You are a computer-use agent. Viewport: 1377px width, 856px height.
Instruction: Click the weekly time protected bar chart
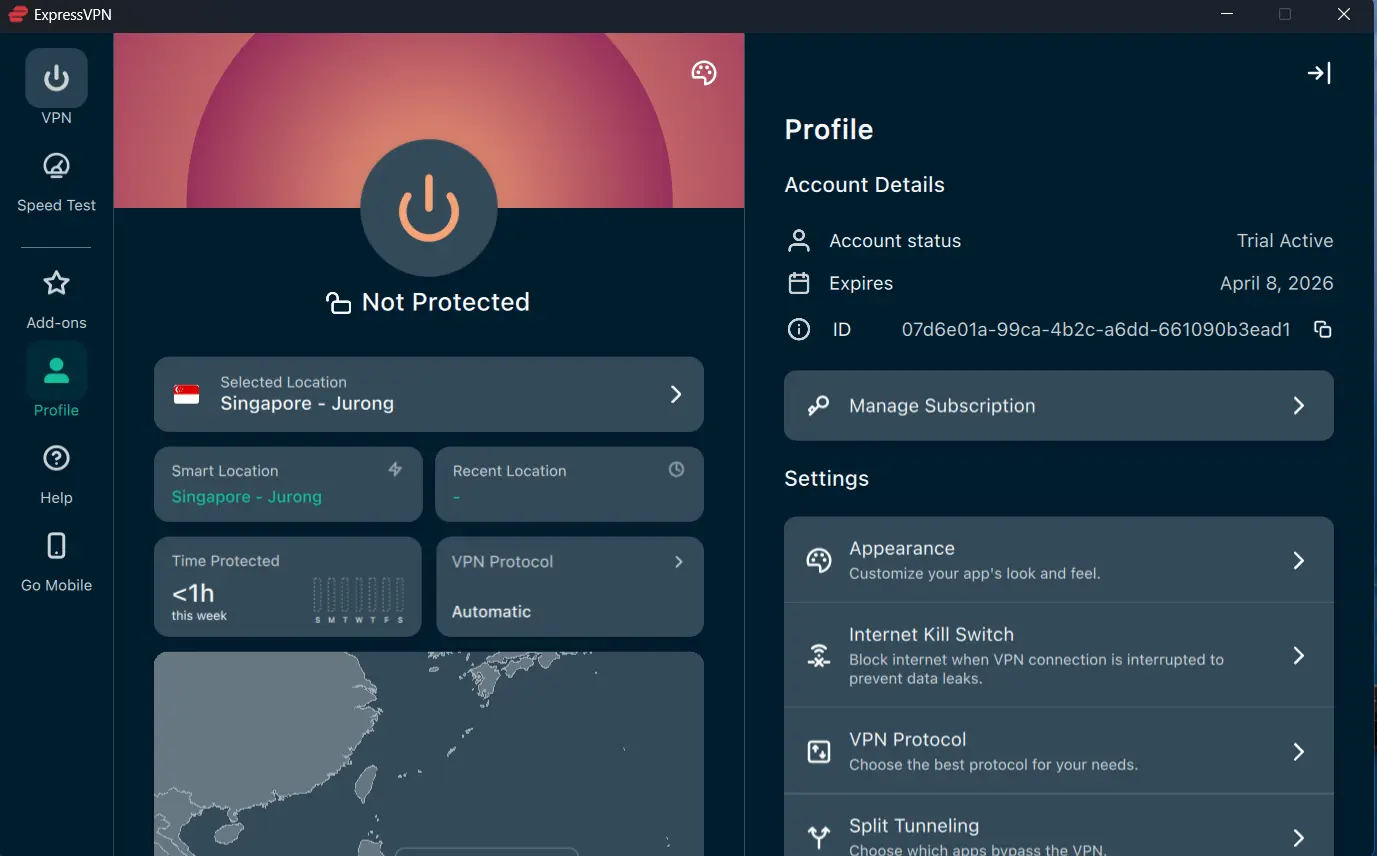click(359, 600)
